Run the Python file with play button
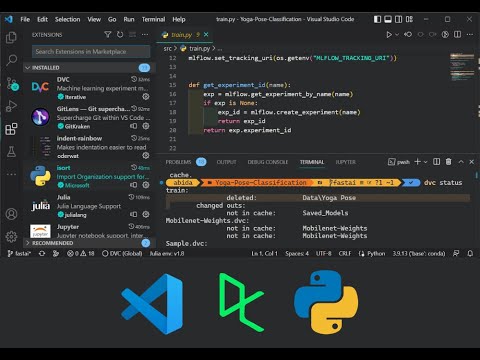The width and height of the screenshot is (480, 360). [389, 35]
